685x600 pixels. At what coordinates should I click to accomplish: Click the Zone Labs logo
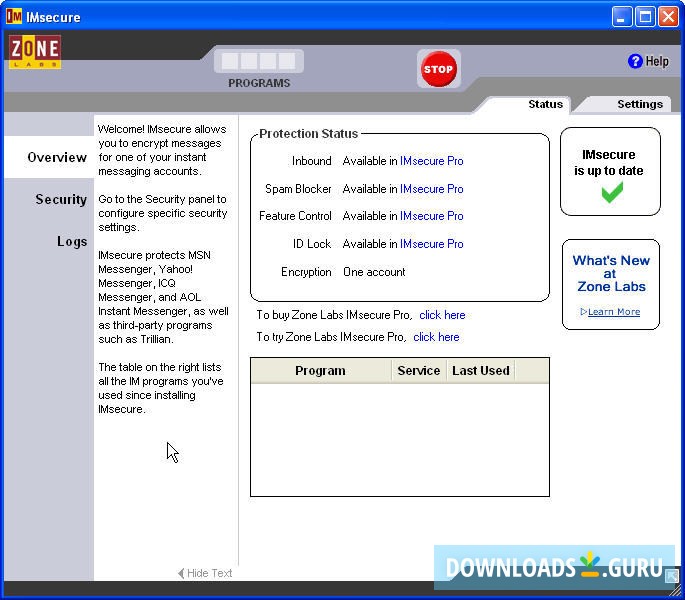point(35,52)
